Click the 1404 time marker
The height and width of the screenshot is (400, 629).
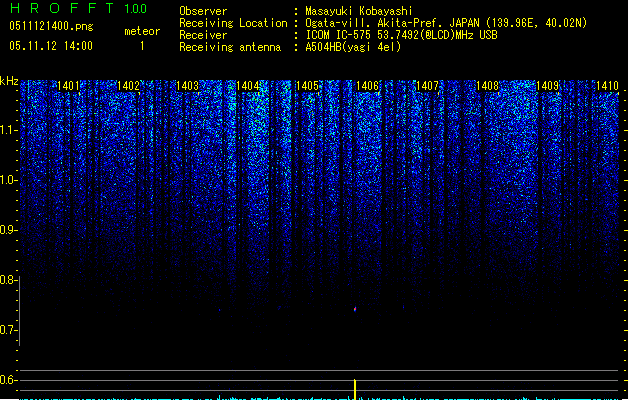(248, 86)
